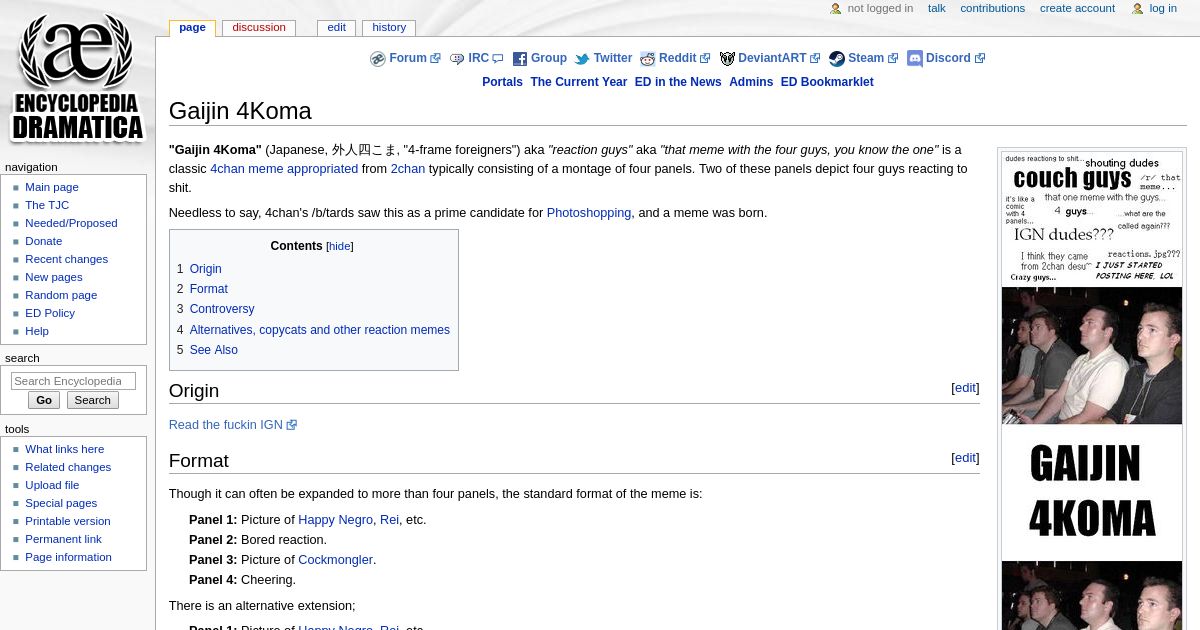Click the Search button
The width and height of the screenshot is (1200, 630).
click(92, 400)
